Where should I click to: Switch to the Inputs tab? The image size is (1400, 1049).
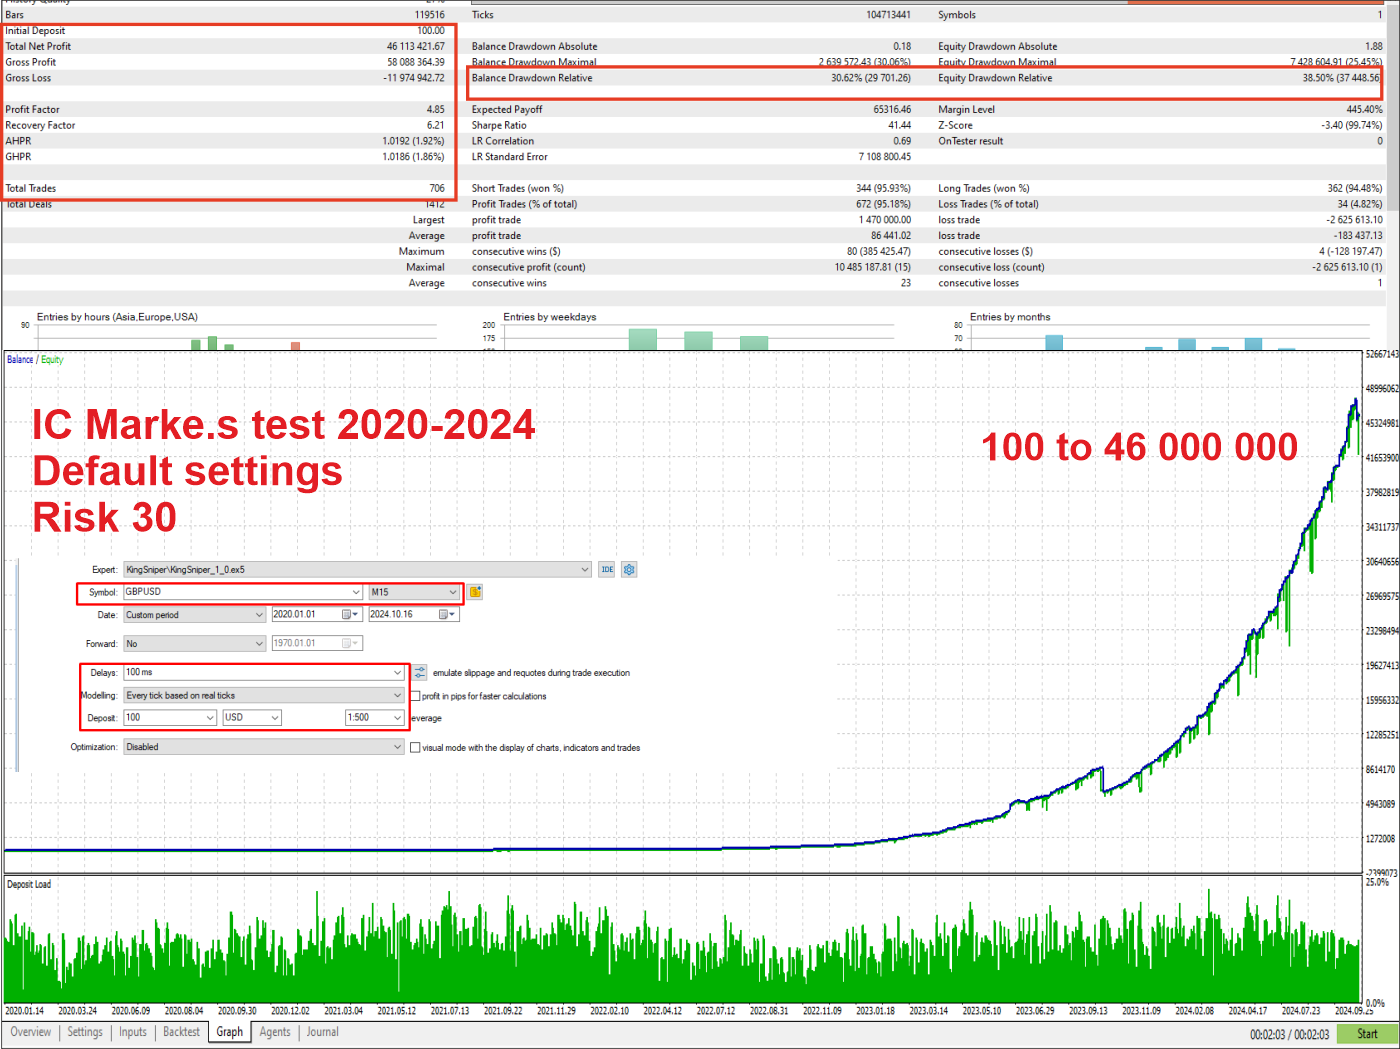point(133,1032)
